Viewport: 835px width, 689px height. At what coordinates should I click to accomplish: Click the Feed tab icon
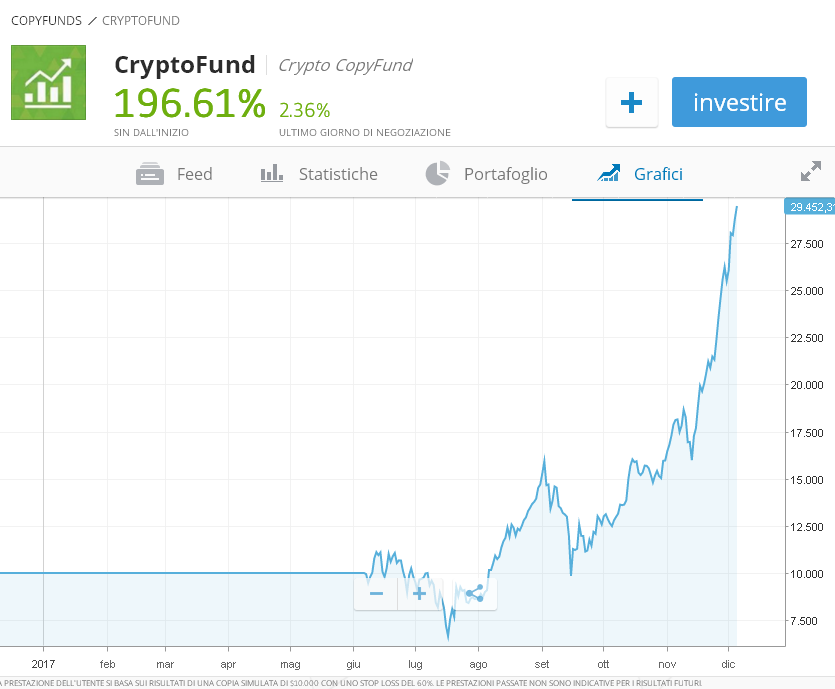click(150, 174)
